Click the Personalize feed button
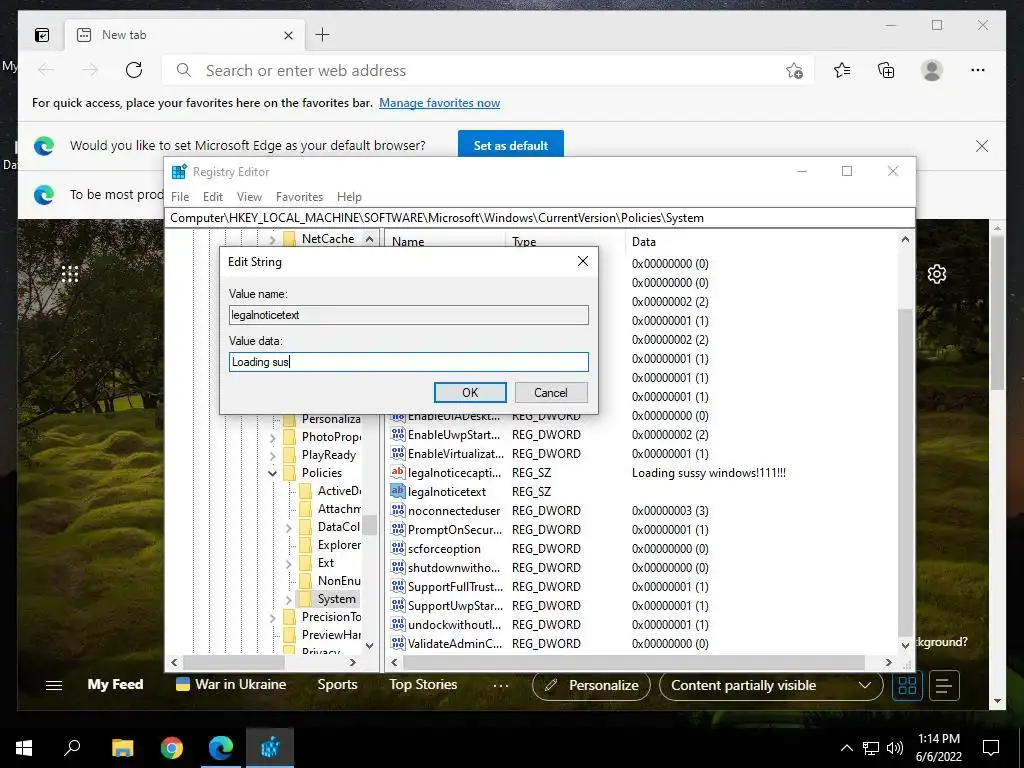 591,686
